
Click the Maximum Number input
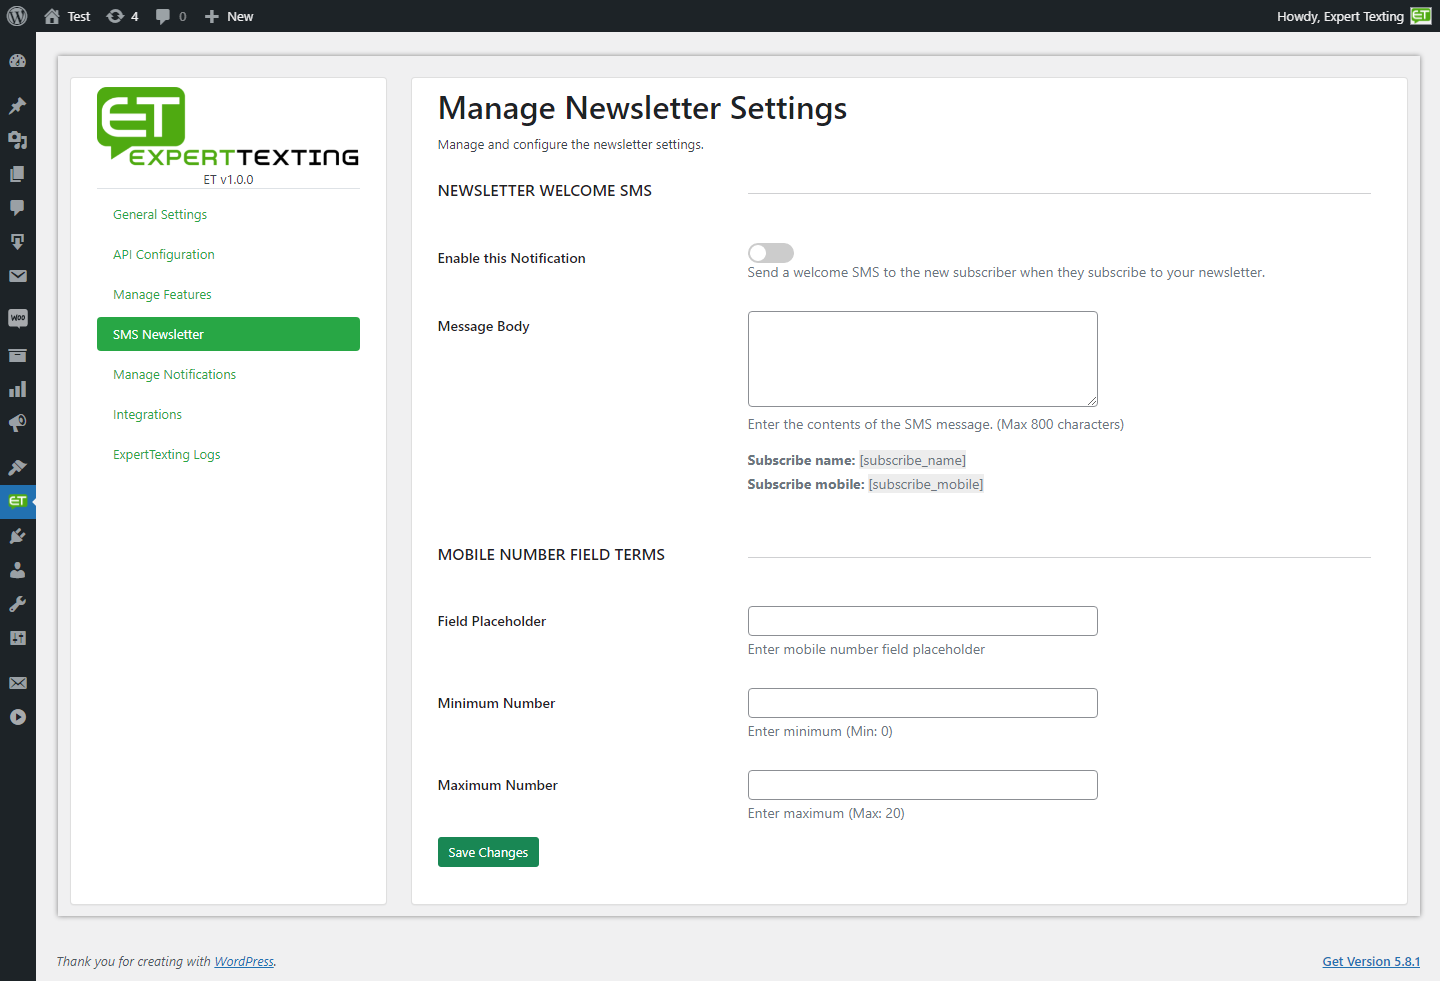point(923,785)
